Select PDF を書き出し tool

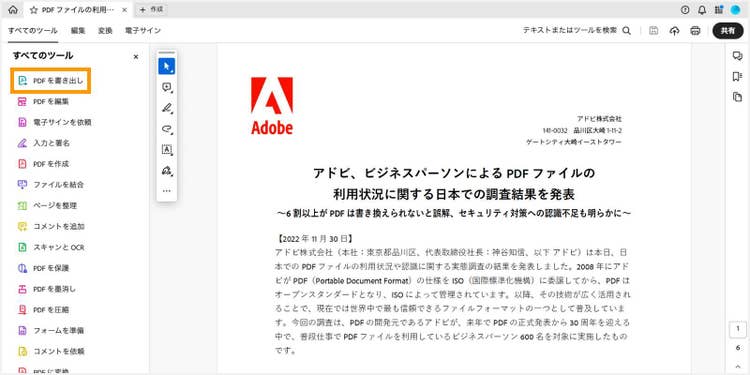tap(51, 81)
